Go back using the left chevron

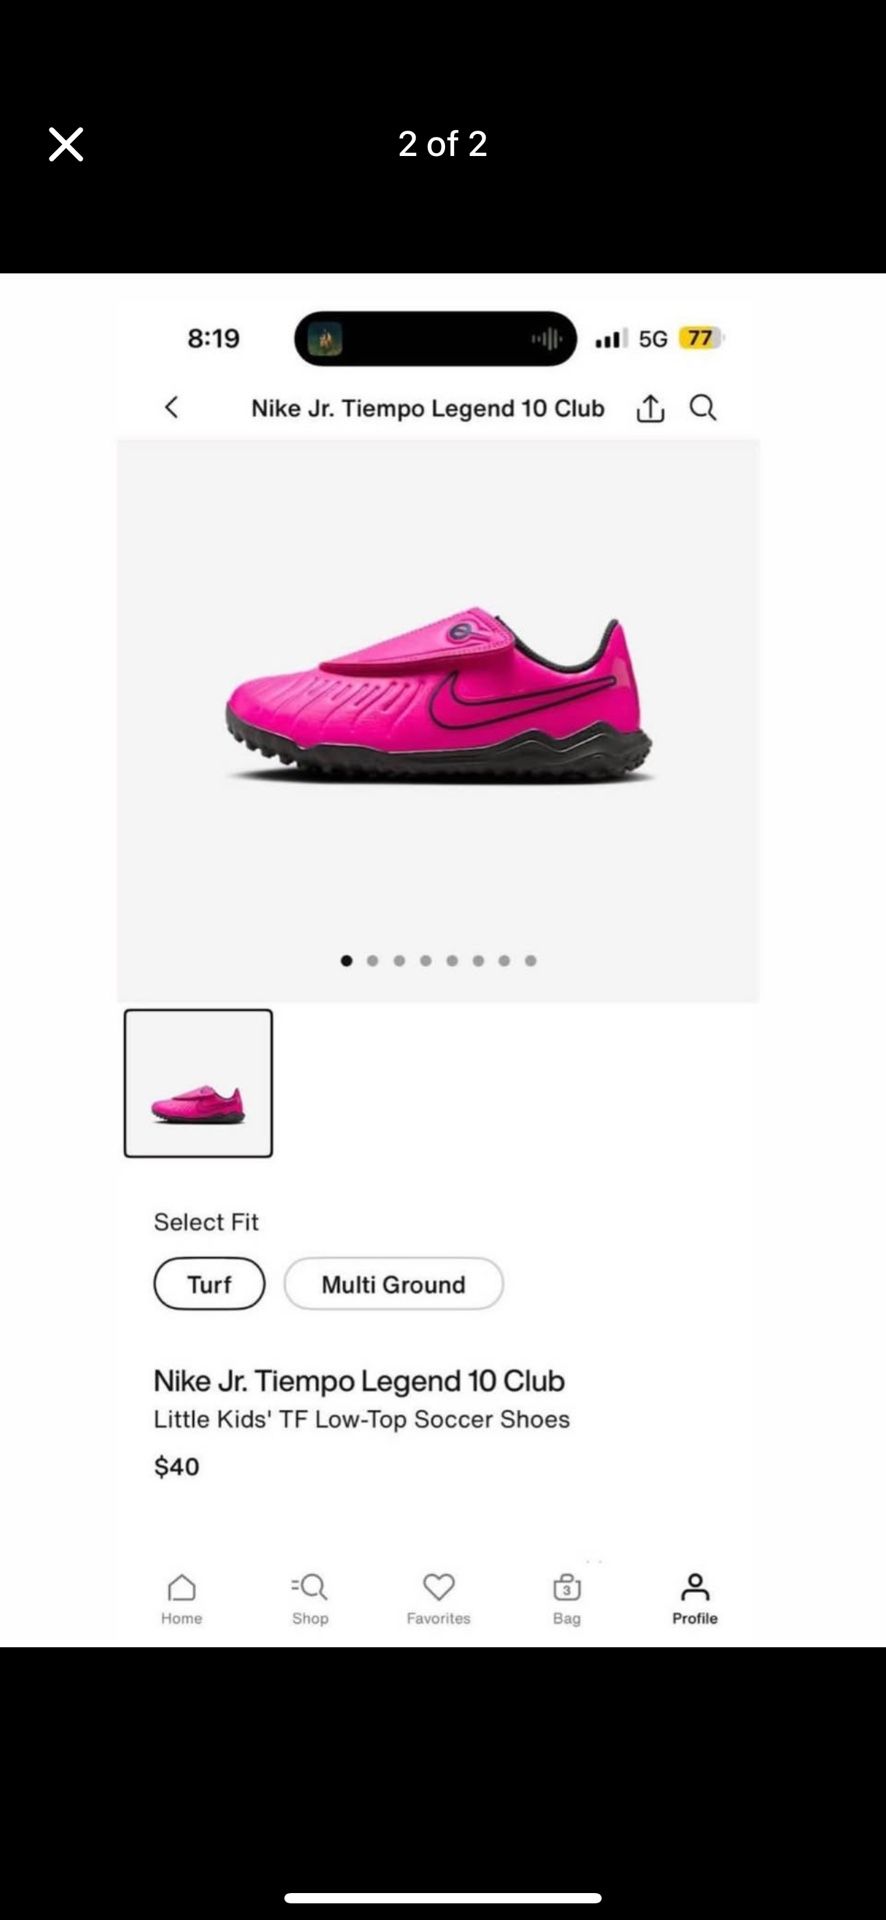coord(171,407)
